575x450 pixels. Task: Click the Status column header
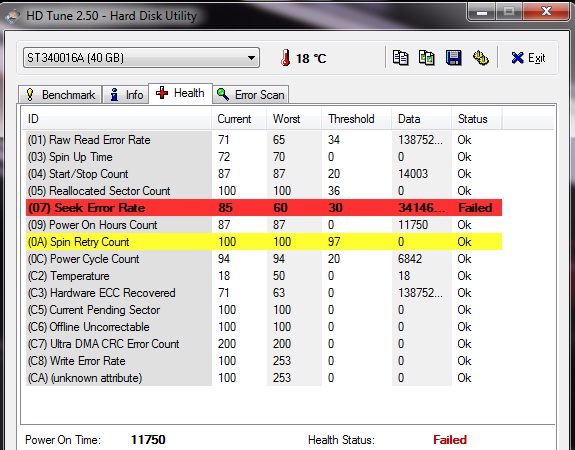point(477,119)
